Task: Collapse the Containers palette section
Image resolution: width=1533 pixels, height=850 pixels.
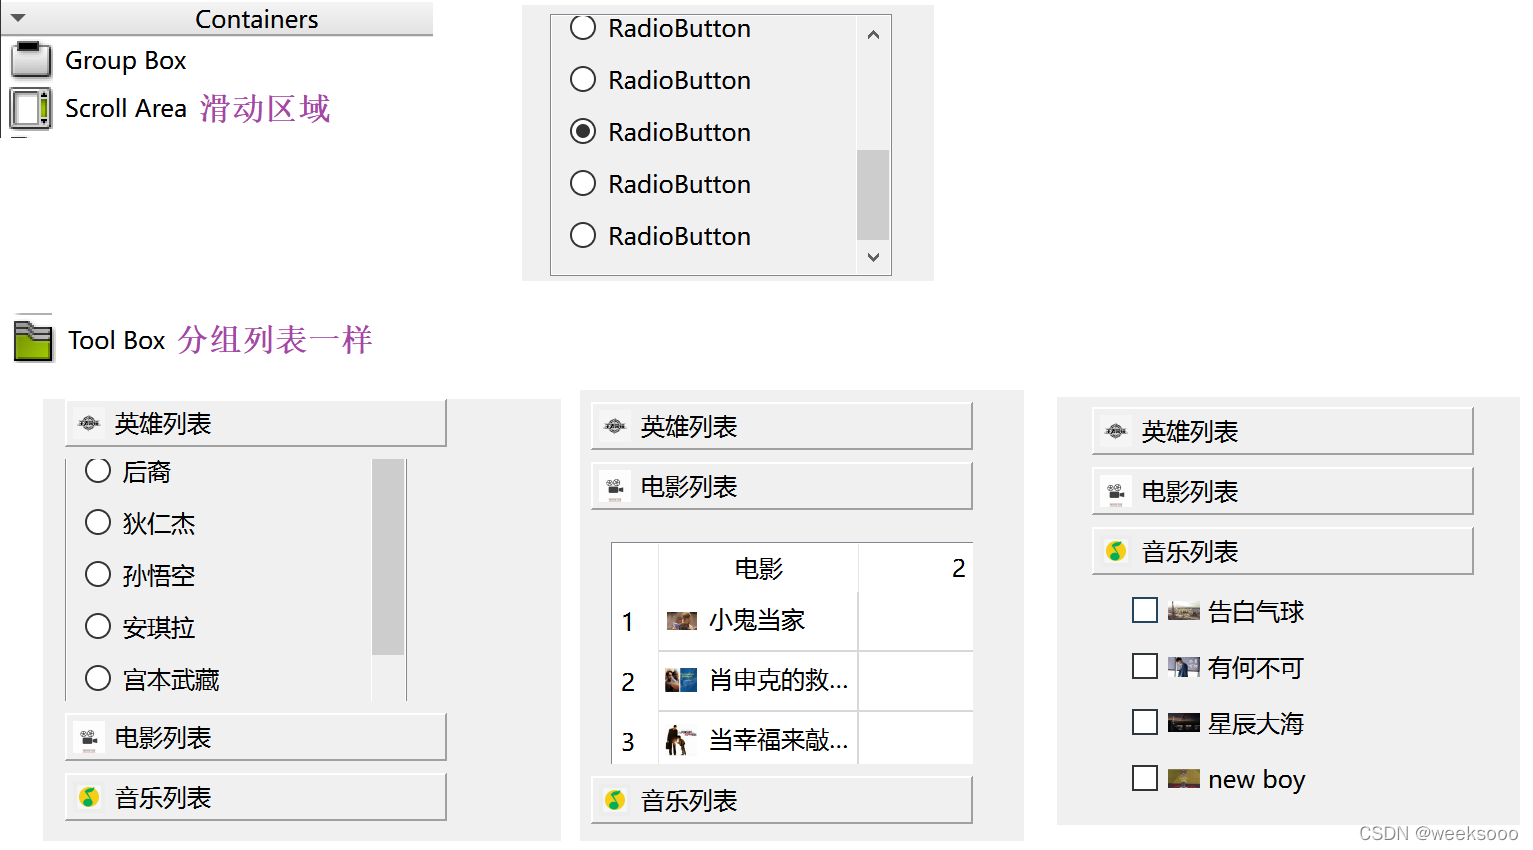Action: pyautogui.click(x=20, y=18)
